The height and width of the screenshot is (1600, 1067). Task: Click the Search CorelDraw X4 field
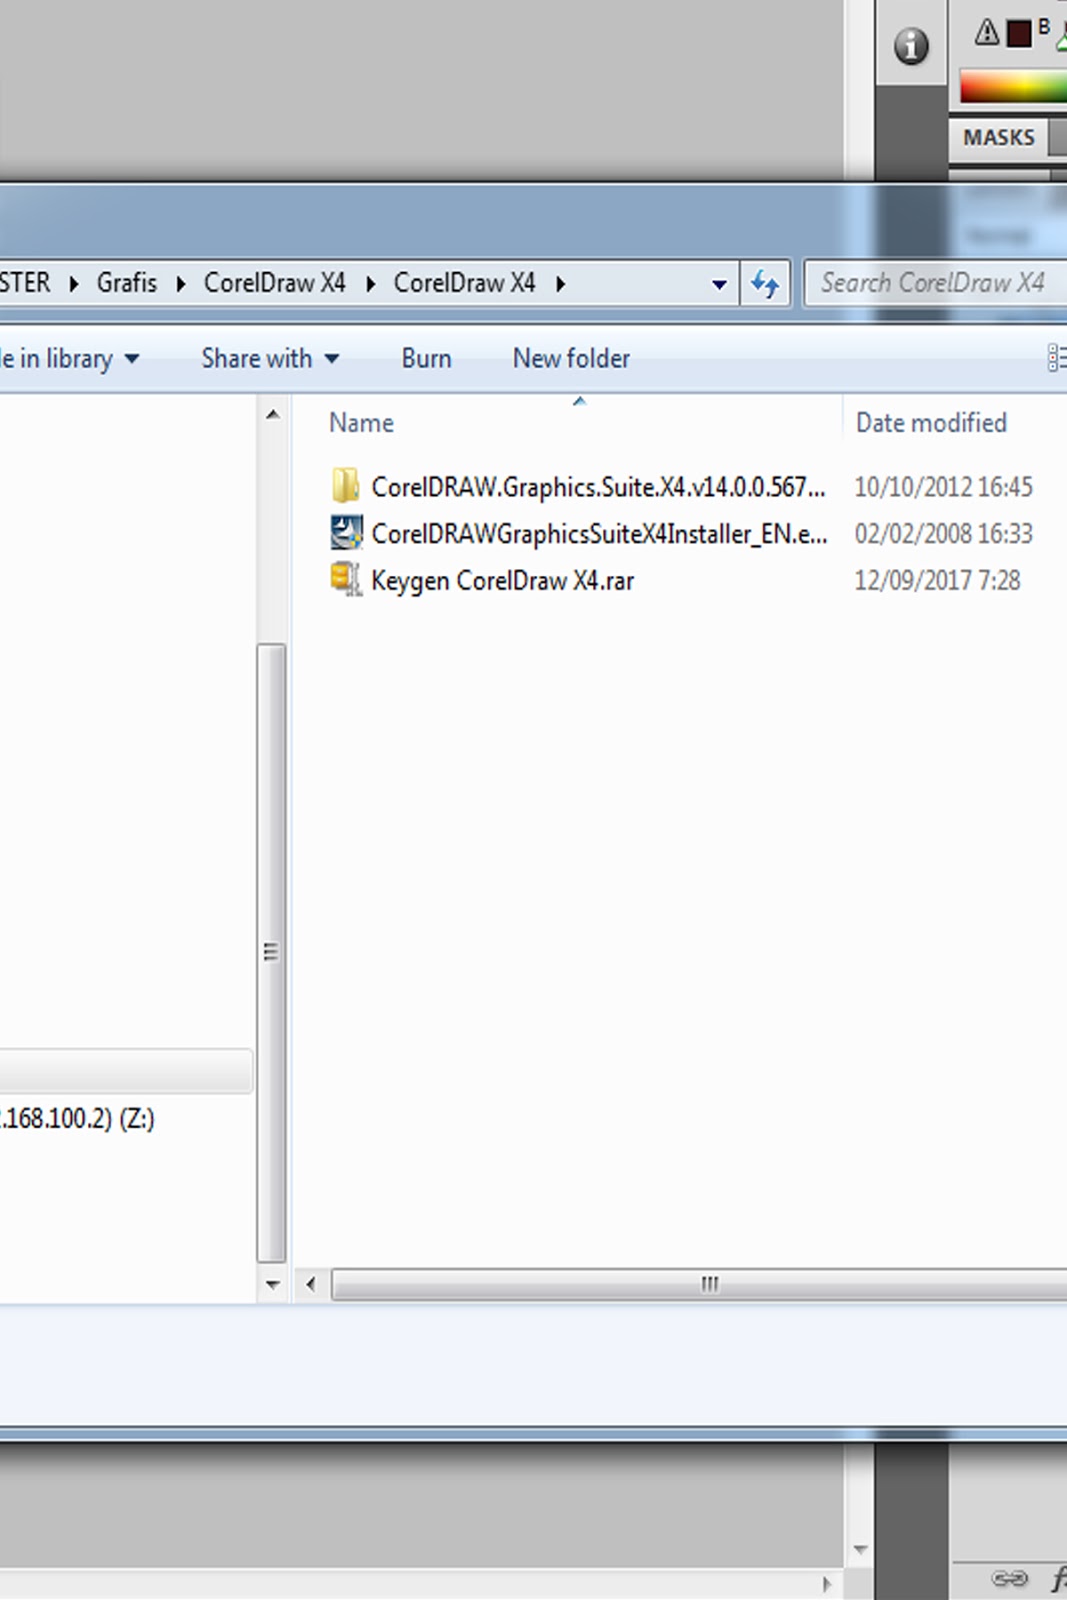click(x=937, y=284)
